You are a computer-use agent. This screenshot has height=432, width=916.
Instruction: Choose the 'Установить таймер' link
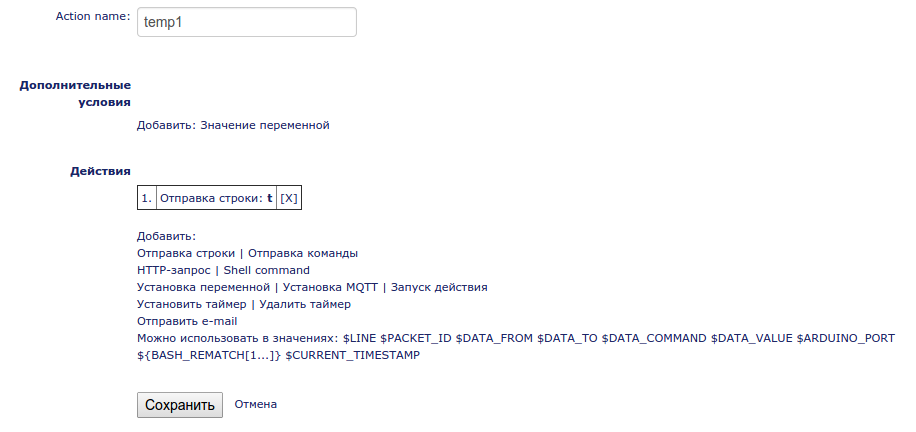(x=190, y=304)
